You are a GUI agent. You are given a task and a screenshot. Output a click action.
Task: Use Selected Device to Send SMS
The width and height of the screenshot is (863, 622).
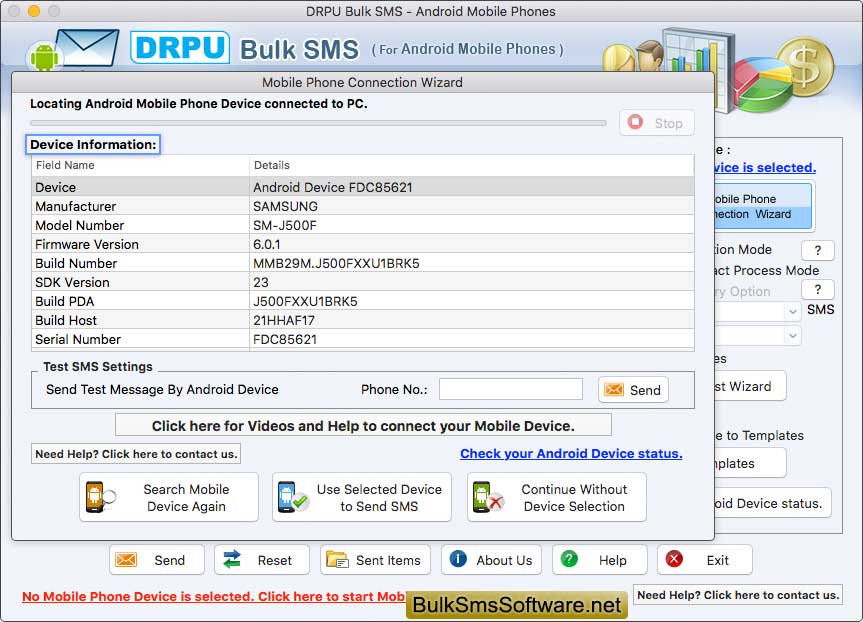pos(362,497)
